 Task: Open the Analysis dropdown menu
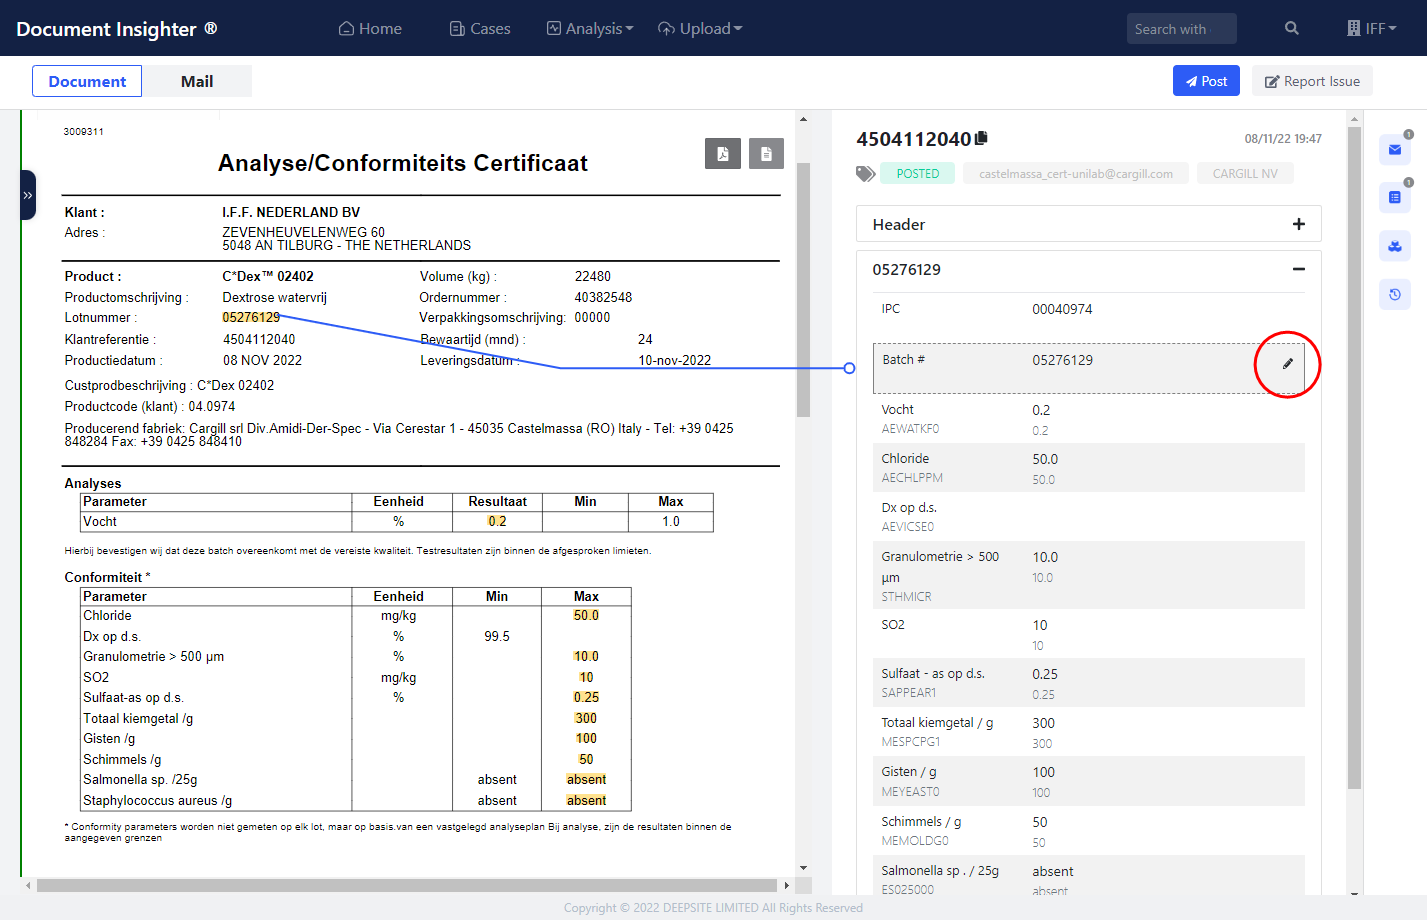590,29
